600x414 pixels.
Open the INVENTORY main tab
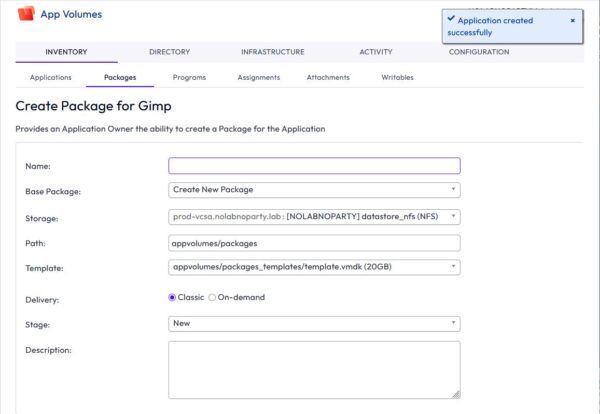coord(66,52)
